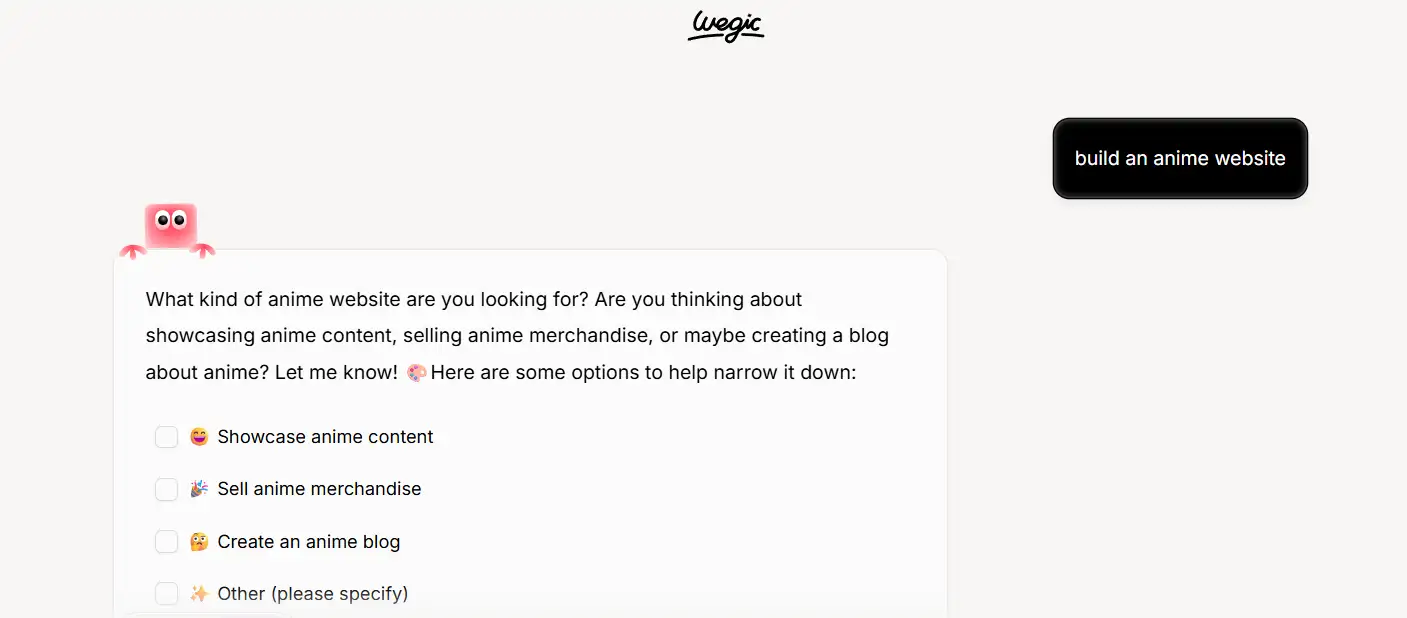The image size is (1407, 618).
Task: Click the mascot's left pink hand
Action: [132, 250]
